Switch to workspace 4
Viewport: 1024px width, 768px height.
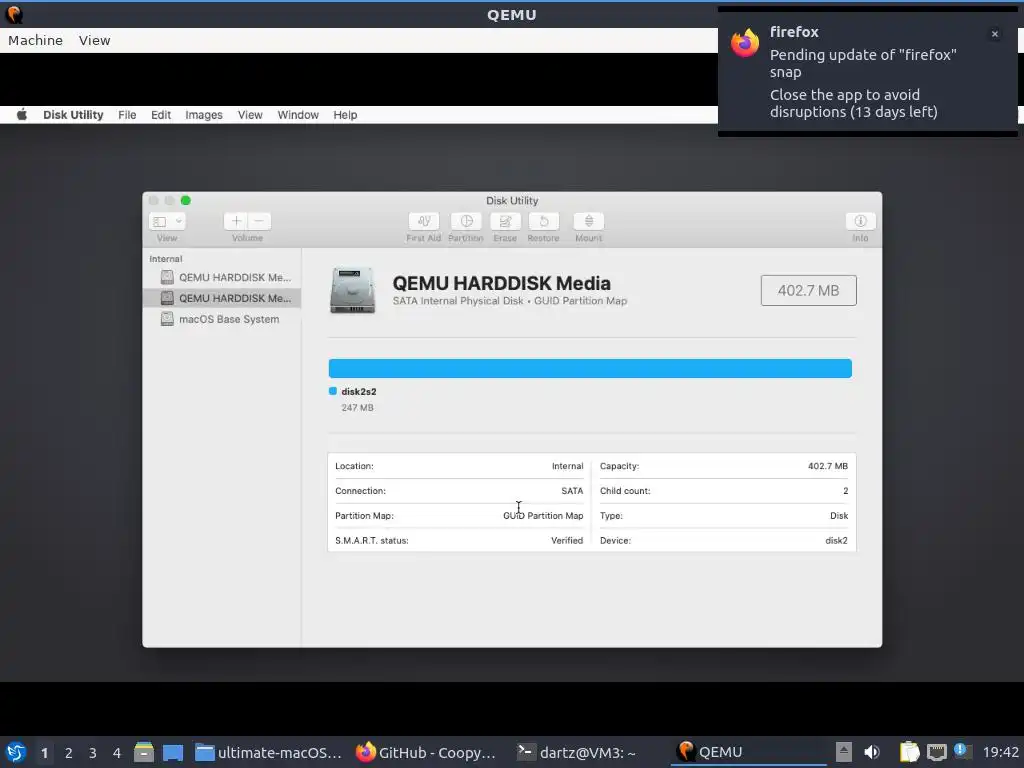pyautogui.click(x=116, y=753)
